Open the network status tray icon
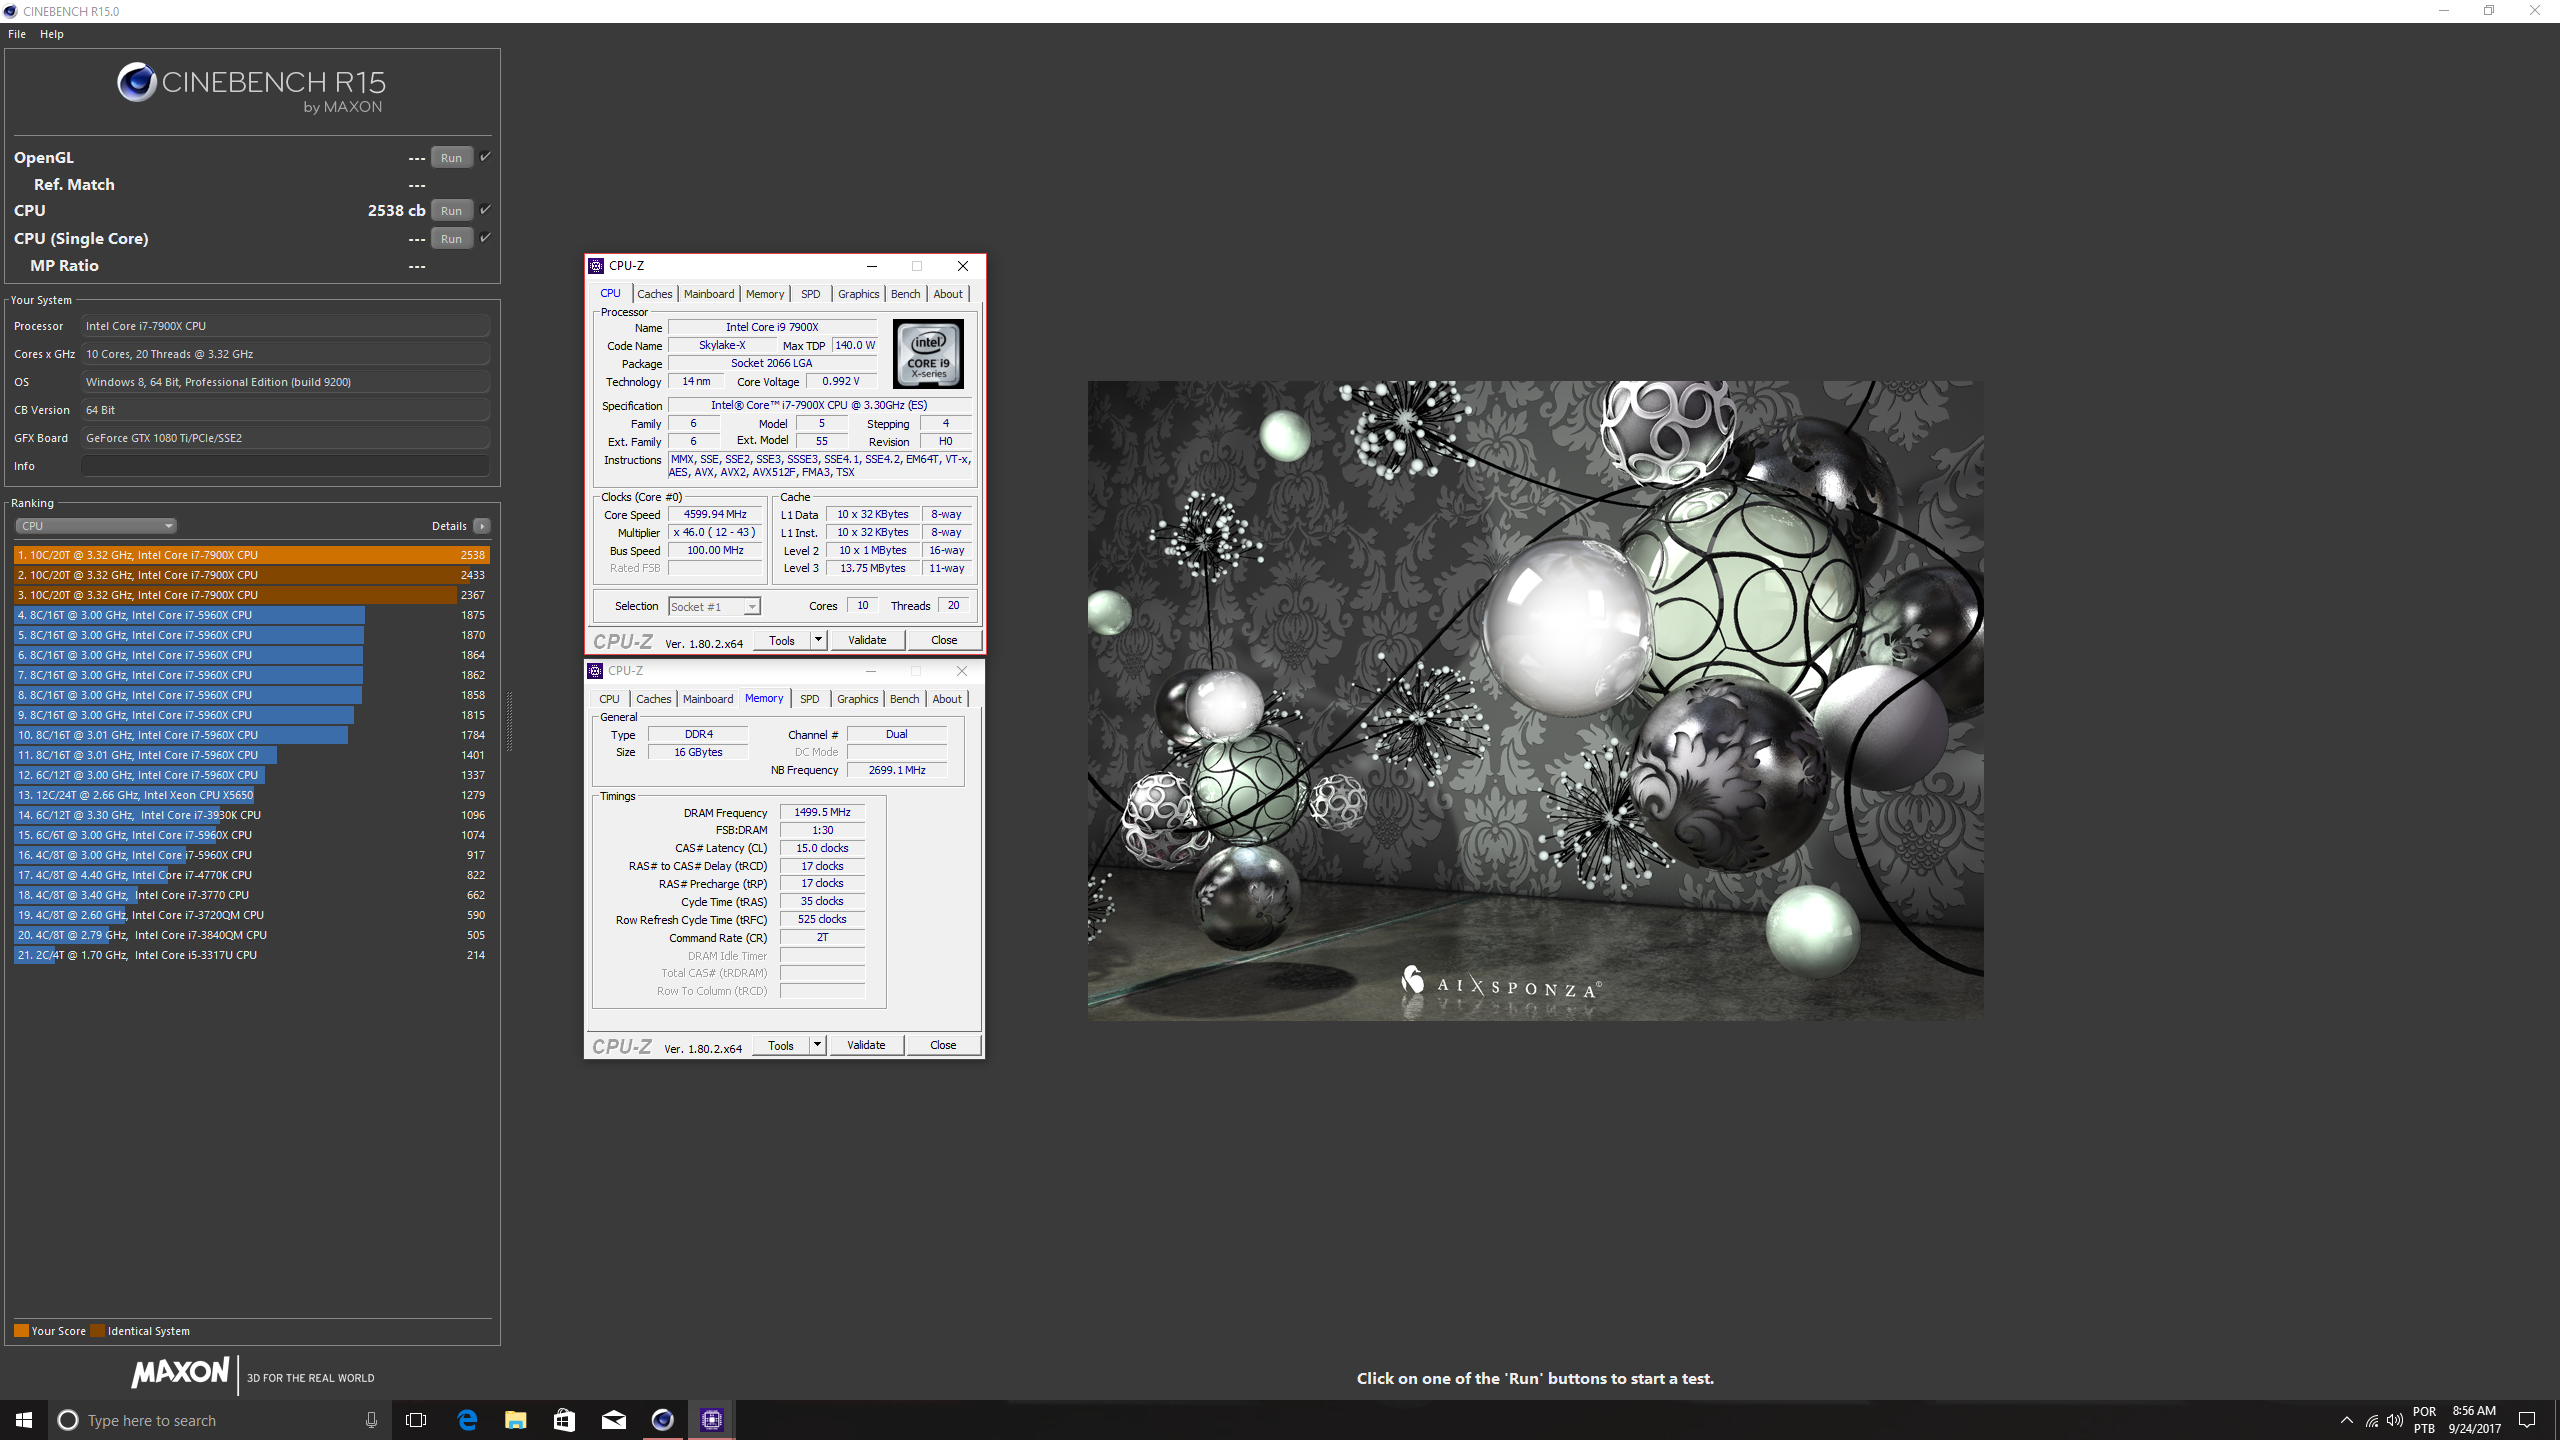The height and width of the screenshot is (1440, 2560). click(x=2371, y=1420)
